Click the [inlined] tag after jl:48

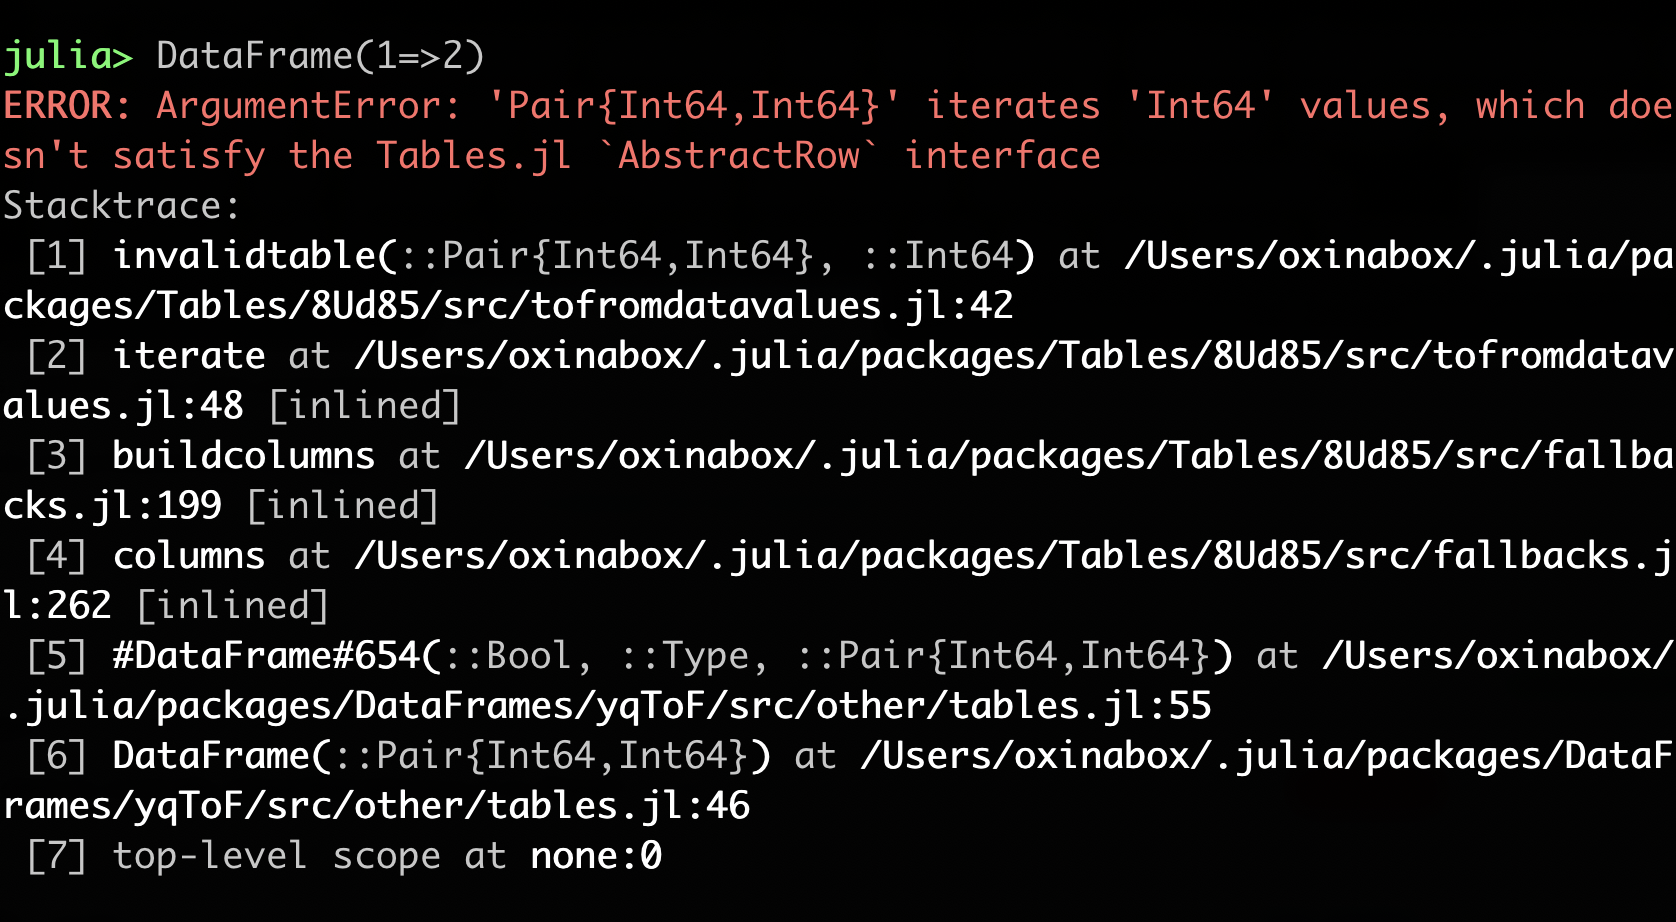[364, 406]
